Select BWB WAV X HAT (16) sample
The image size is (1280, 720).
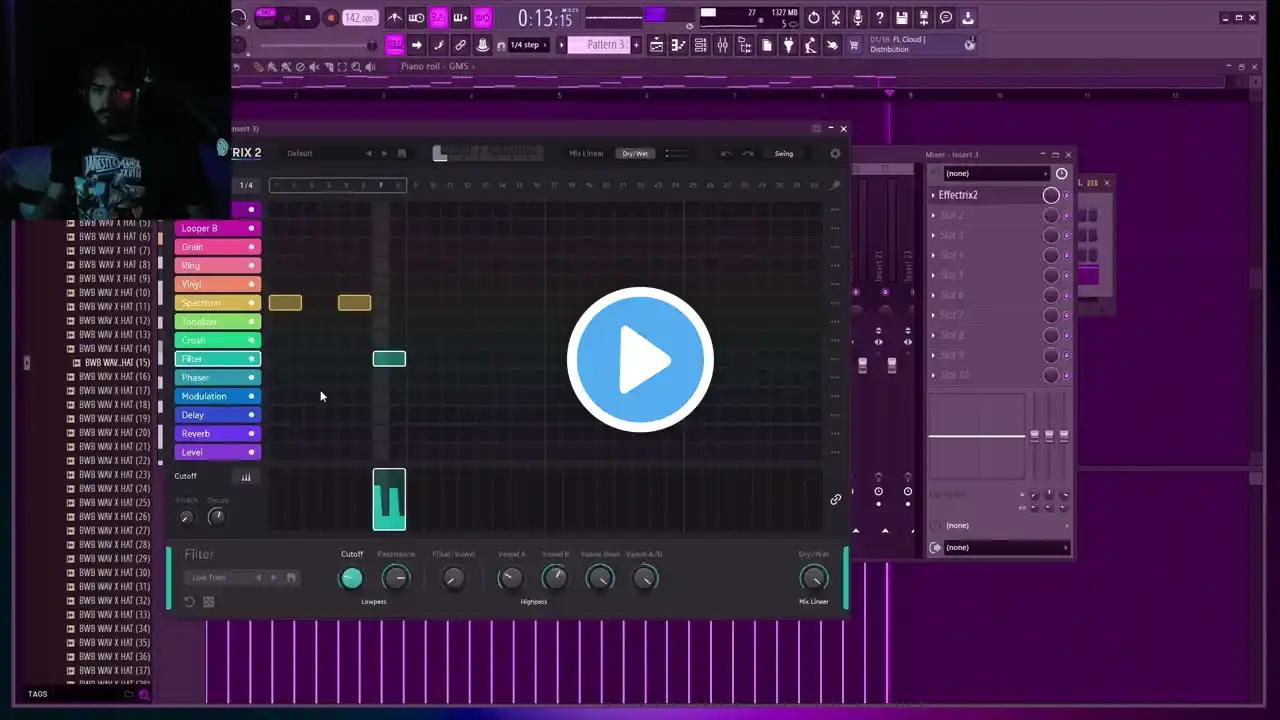click(x=116, y=377)
